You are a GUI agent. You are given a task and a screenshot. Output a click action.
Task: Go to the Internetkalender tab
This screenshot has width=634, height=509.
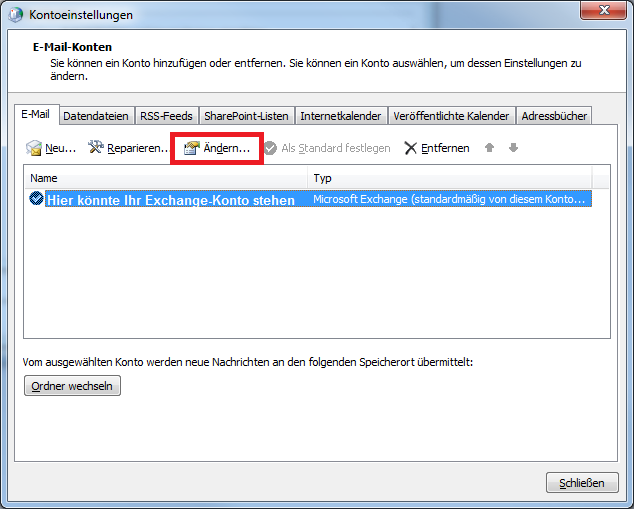coord(340,116)
